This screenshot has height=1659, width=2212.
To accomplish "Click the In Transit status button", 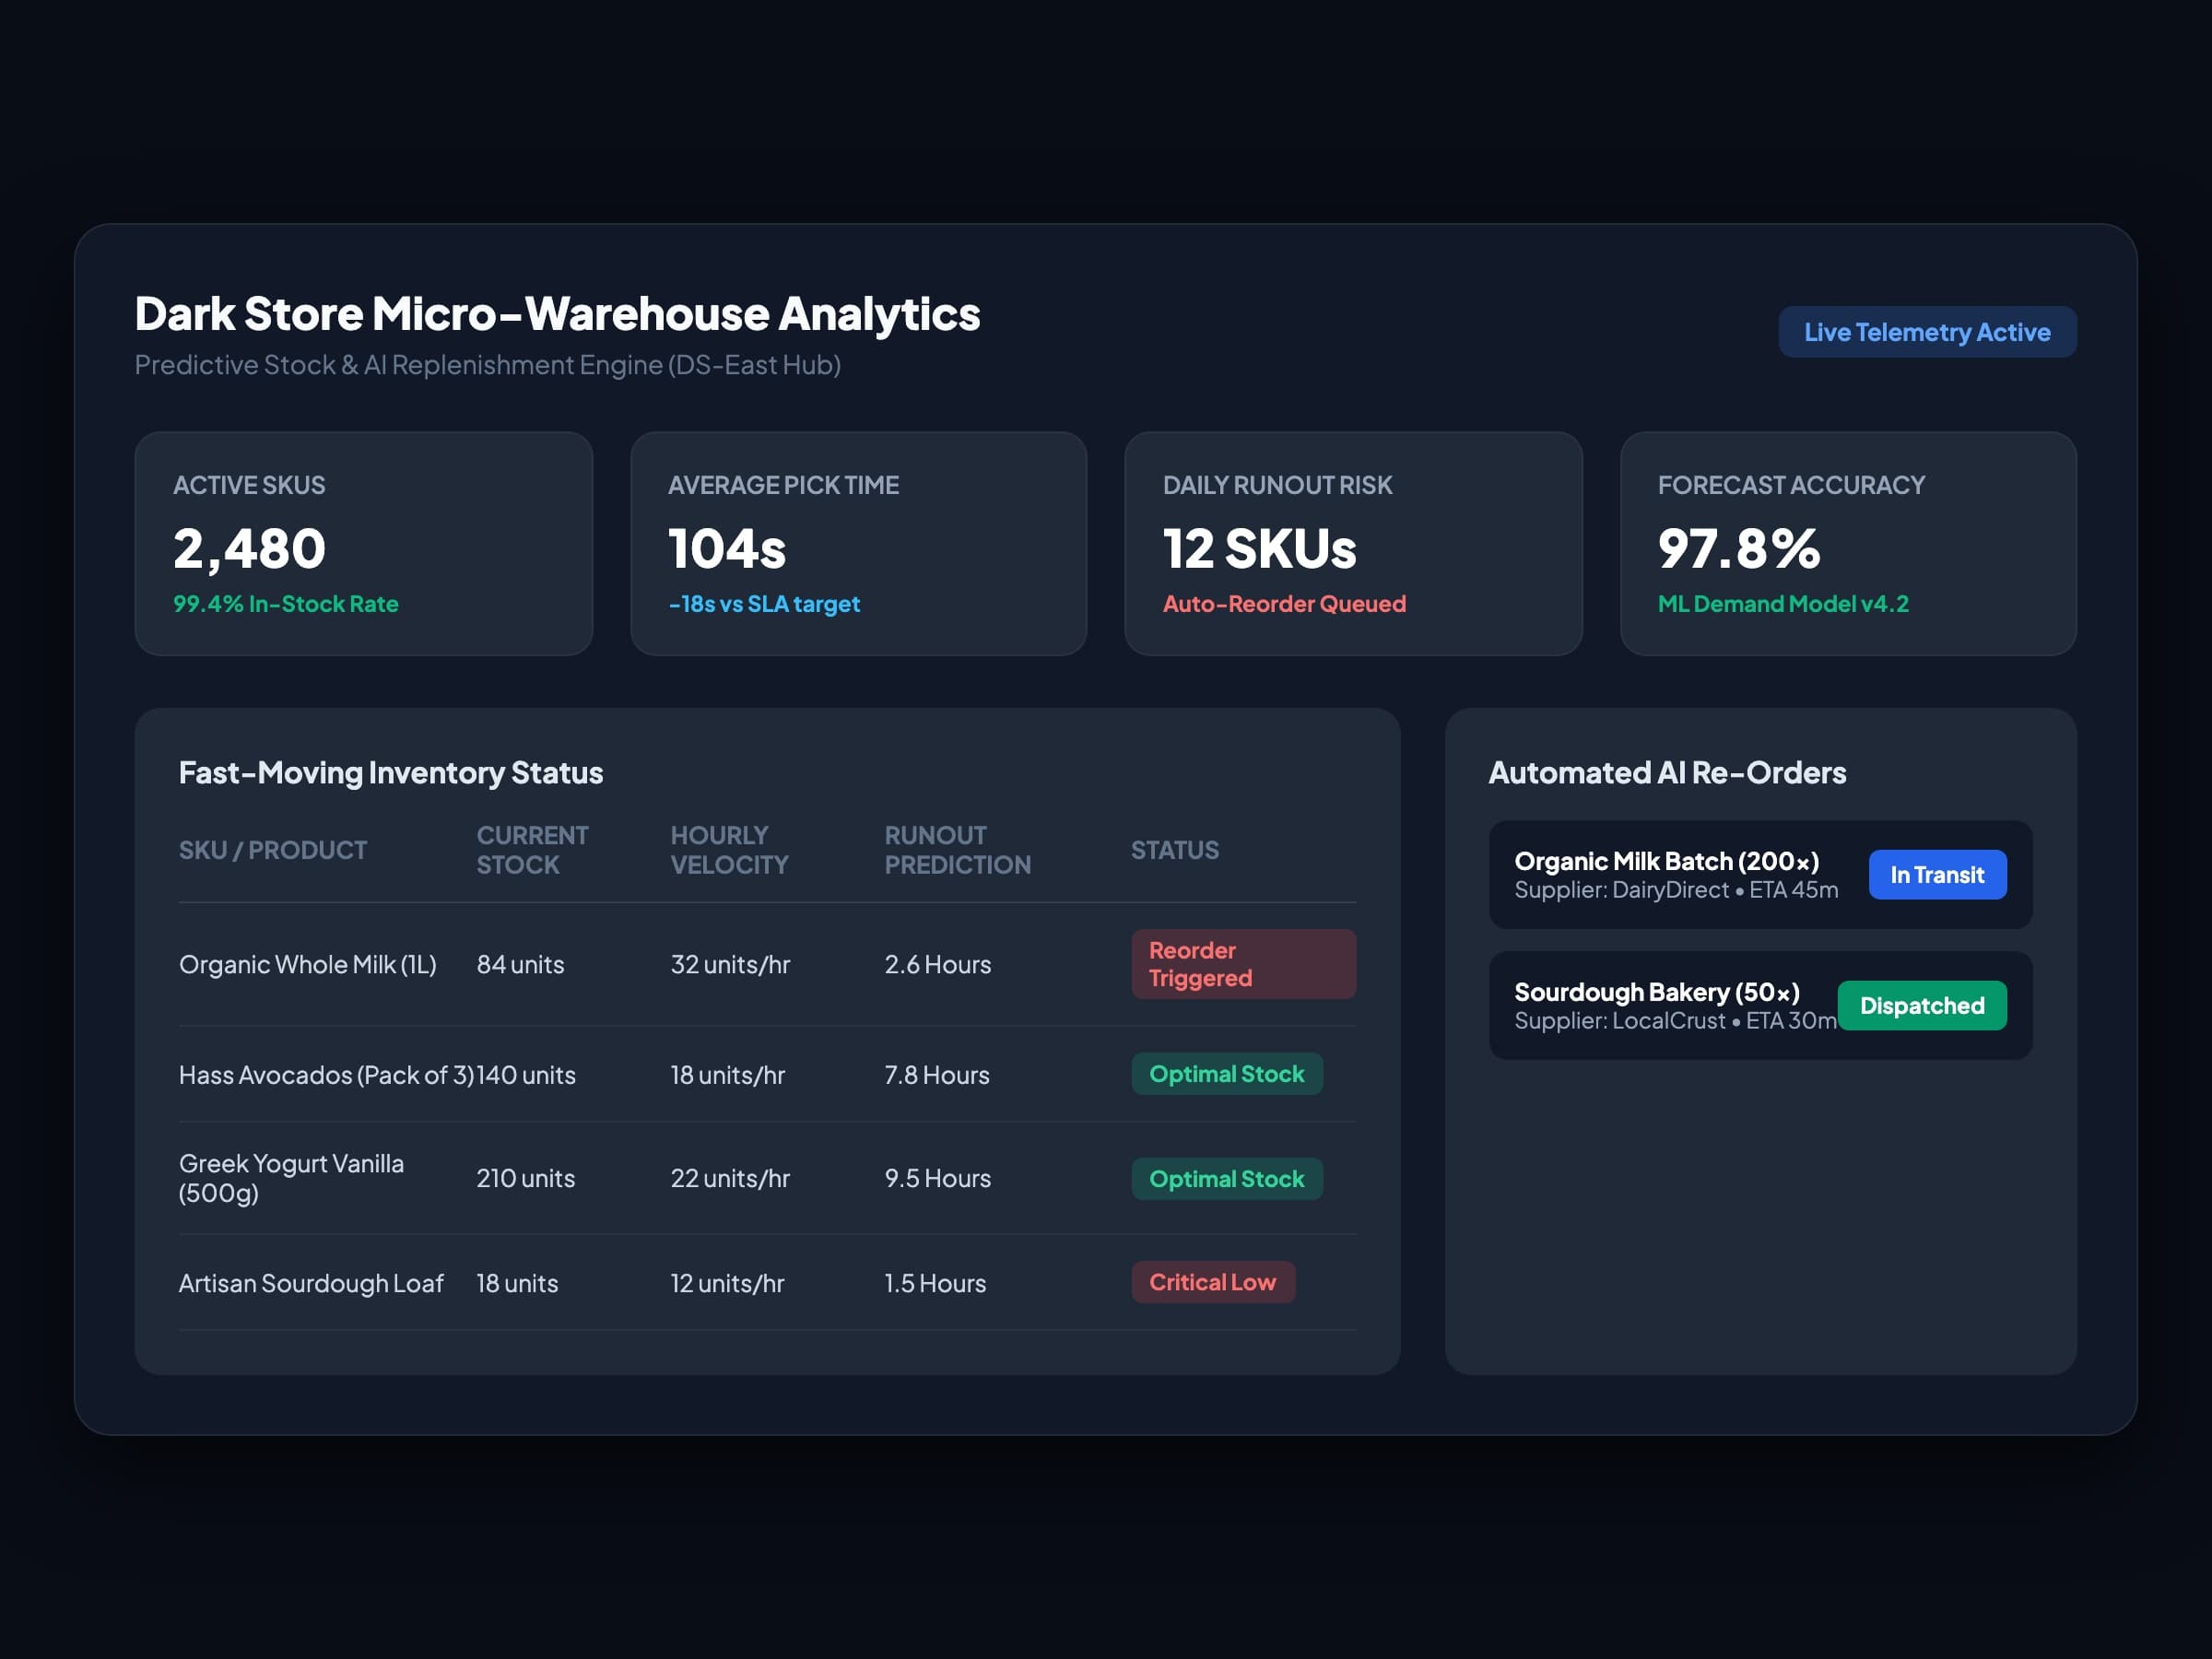I will (x=1937, y=875).
